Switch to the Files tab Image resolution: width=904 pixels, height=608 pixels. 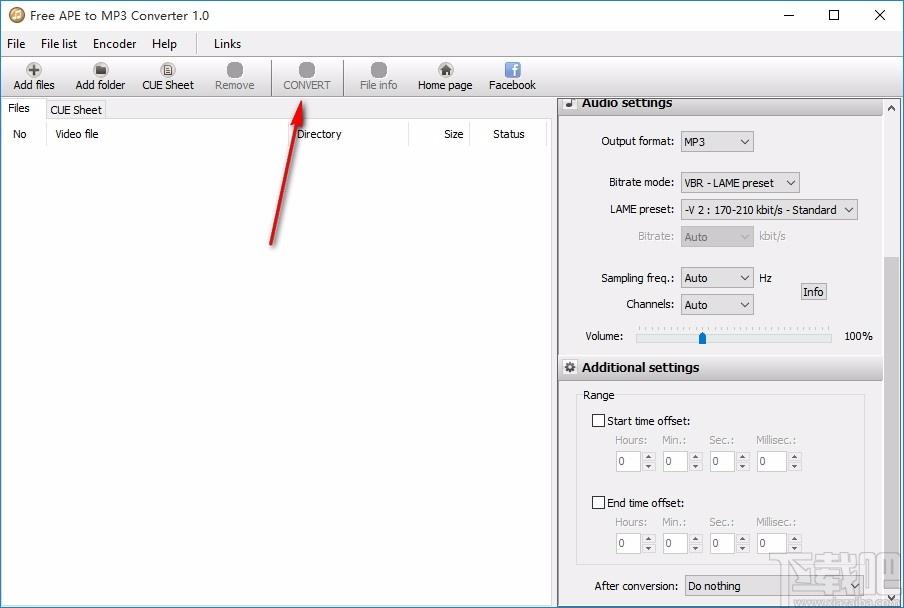tap(19, 108)
